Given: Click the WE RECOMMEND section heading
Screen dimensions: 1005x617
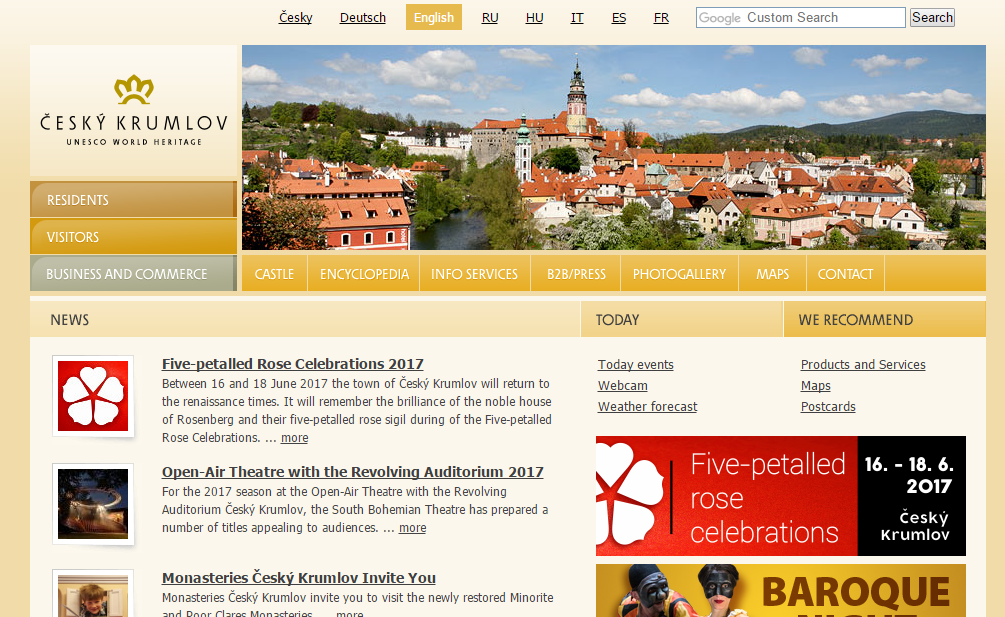Looking at the screenshot, I should [x=856, y=320].
